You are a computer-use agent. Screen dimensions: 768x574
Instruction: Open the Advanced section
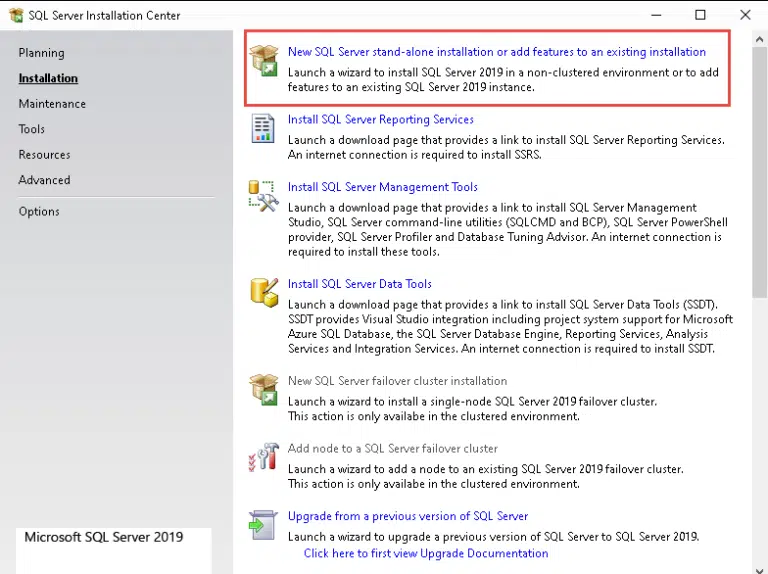click(x=44, y=180)
